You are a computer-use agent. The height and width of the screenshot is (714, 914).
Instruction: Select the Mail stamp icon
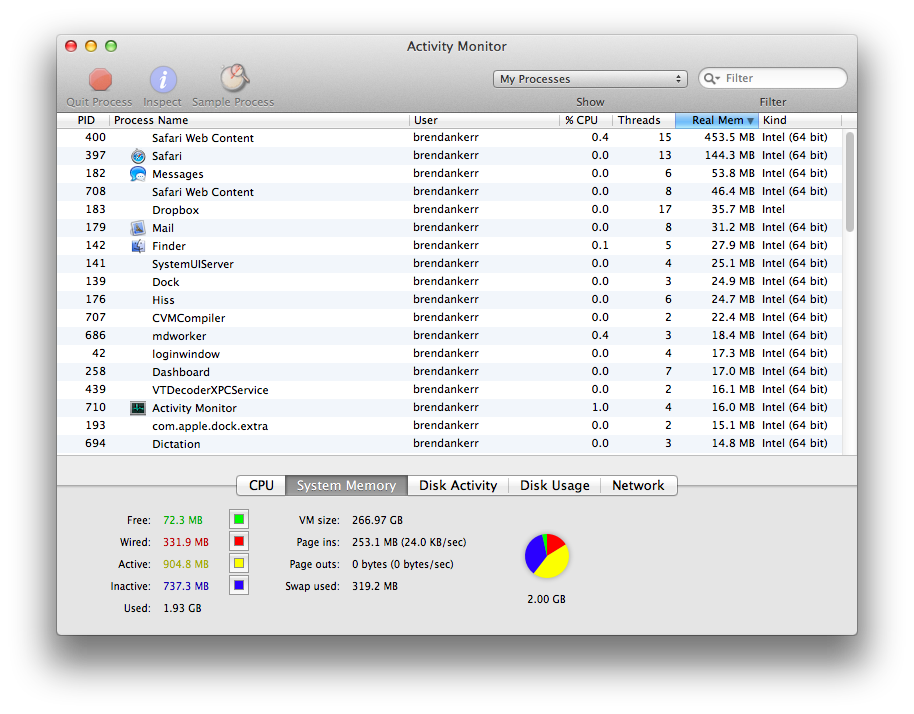(x=138, y=228)
